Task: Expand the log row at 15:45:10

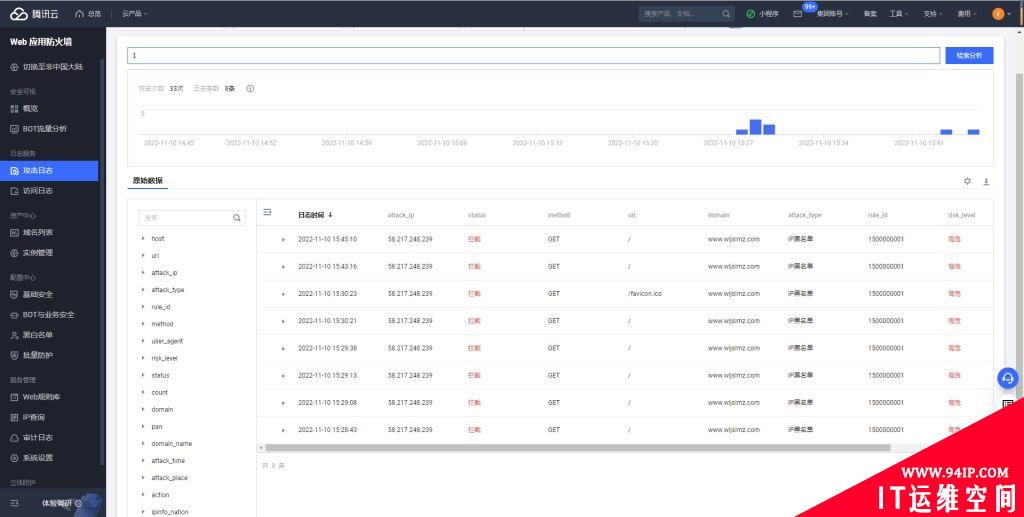Action: [283, 240]
